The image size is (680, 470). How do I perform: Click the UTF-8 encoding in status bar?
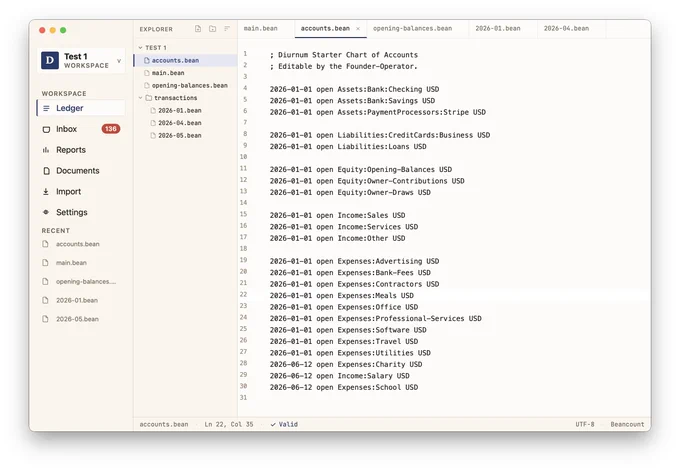pos(585,424)
